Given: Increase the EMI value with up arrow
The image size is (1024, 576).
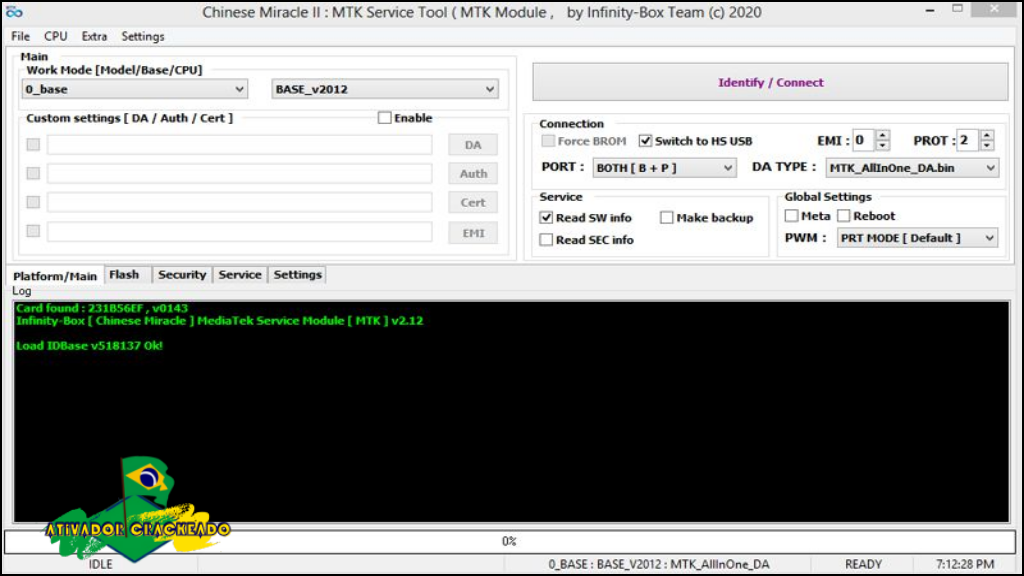Looking at the screenshot, I should [882, 135].
